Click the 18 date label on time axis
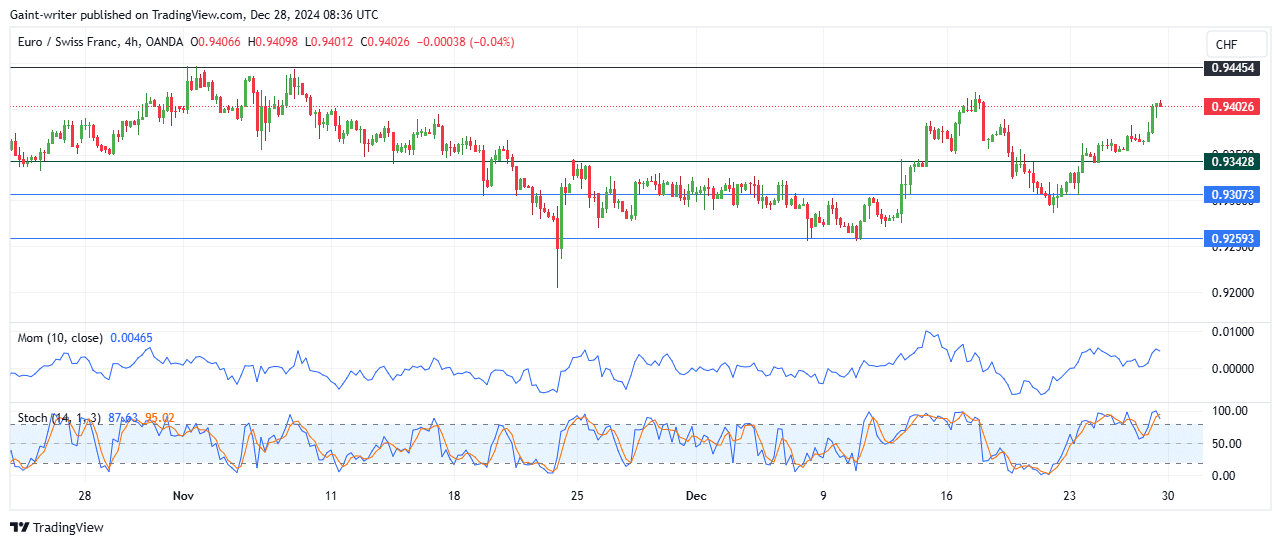The width and height of the screenshot is (1281, 545). point(454,496)
